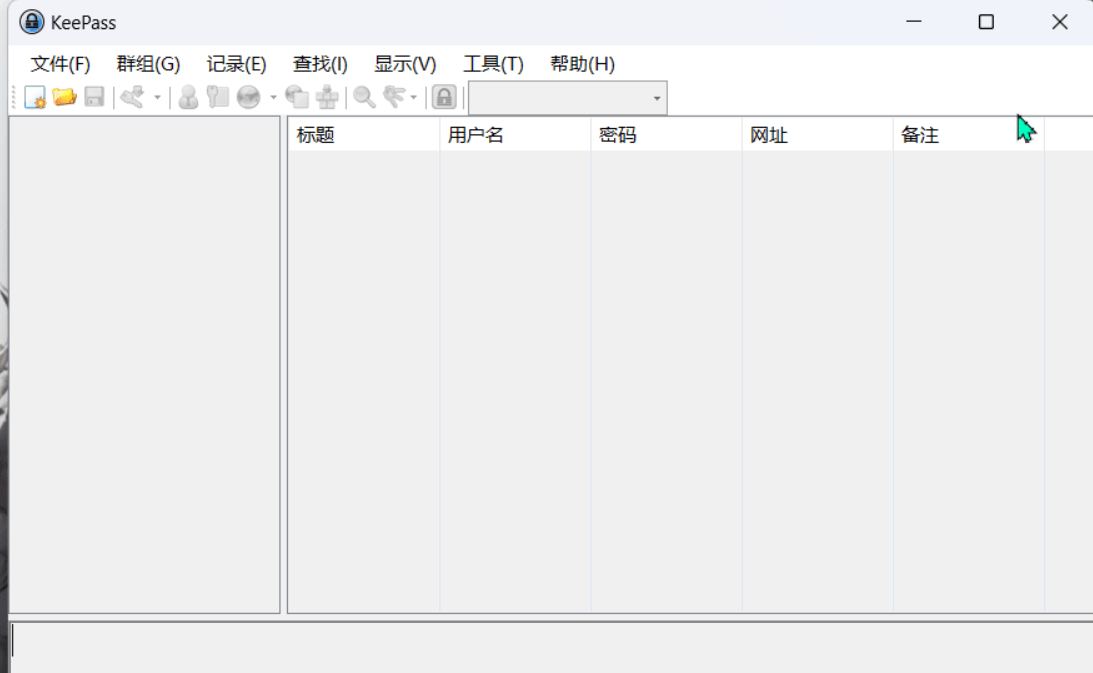Click the show entries toolbar icon
The image size is (1093, 673).
click(x=394, y=97)
